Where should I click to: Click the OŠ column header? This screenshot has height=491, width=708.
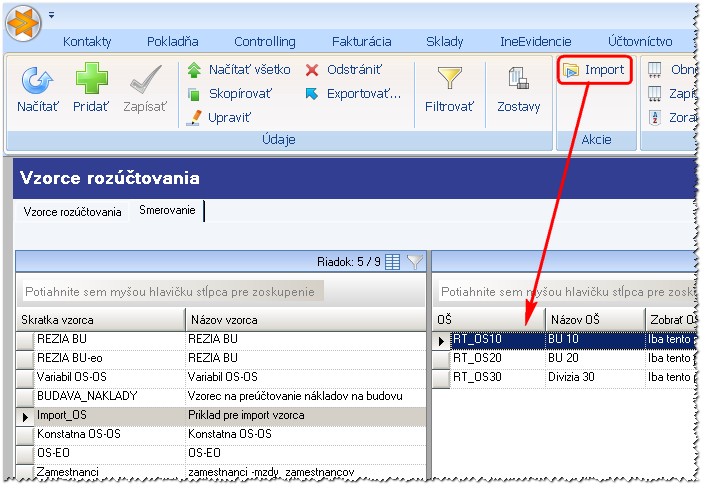pos(489,320)
